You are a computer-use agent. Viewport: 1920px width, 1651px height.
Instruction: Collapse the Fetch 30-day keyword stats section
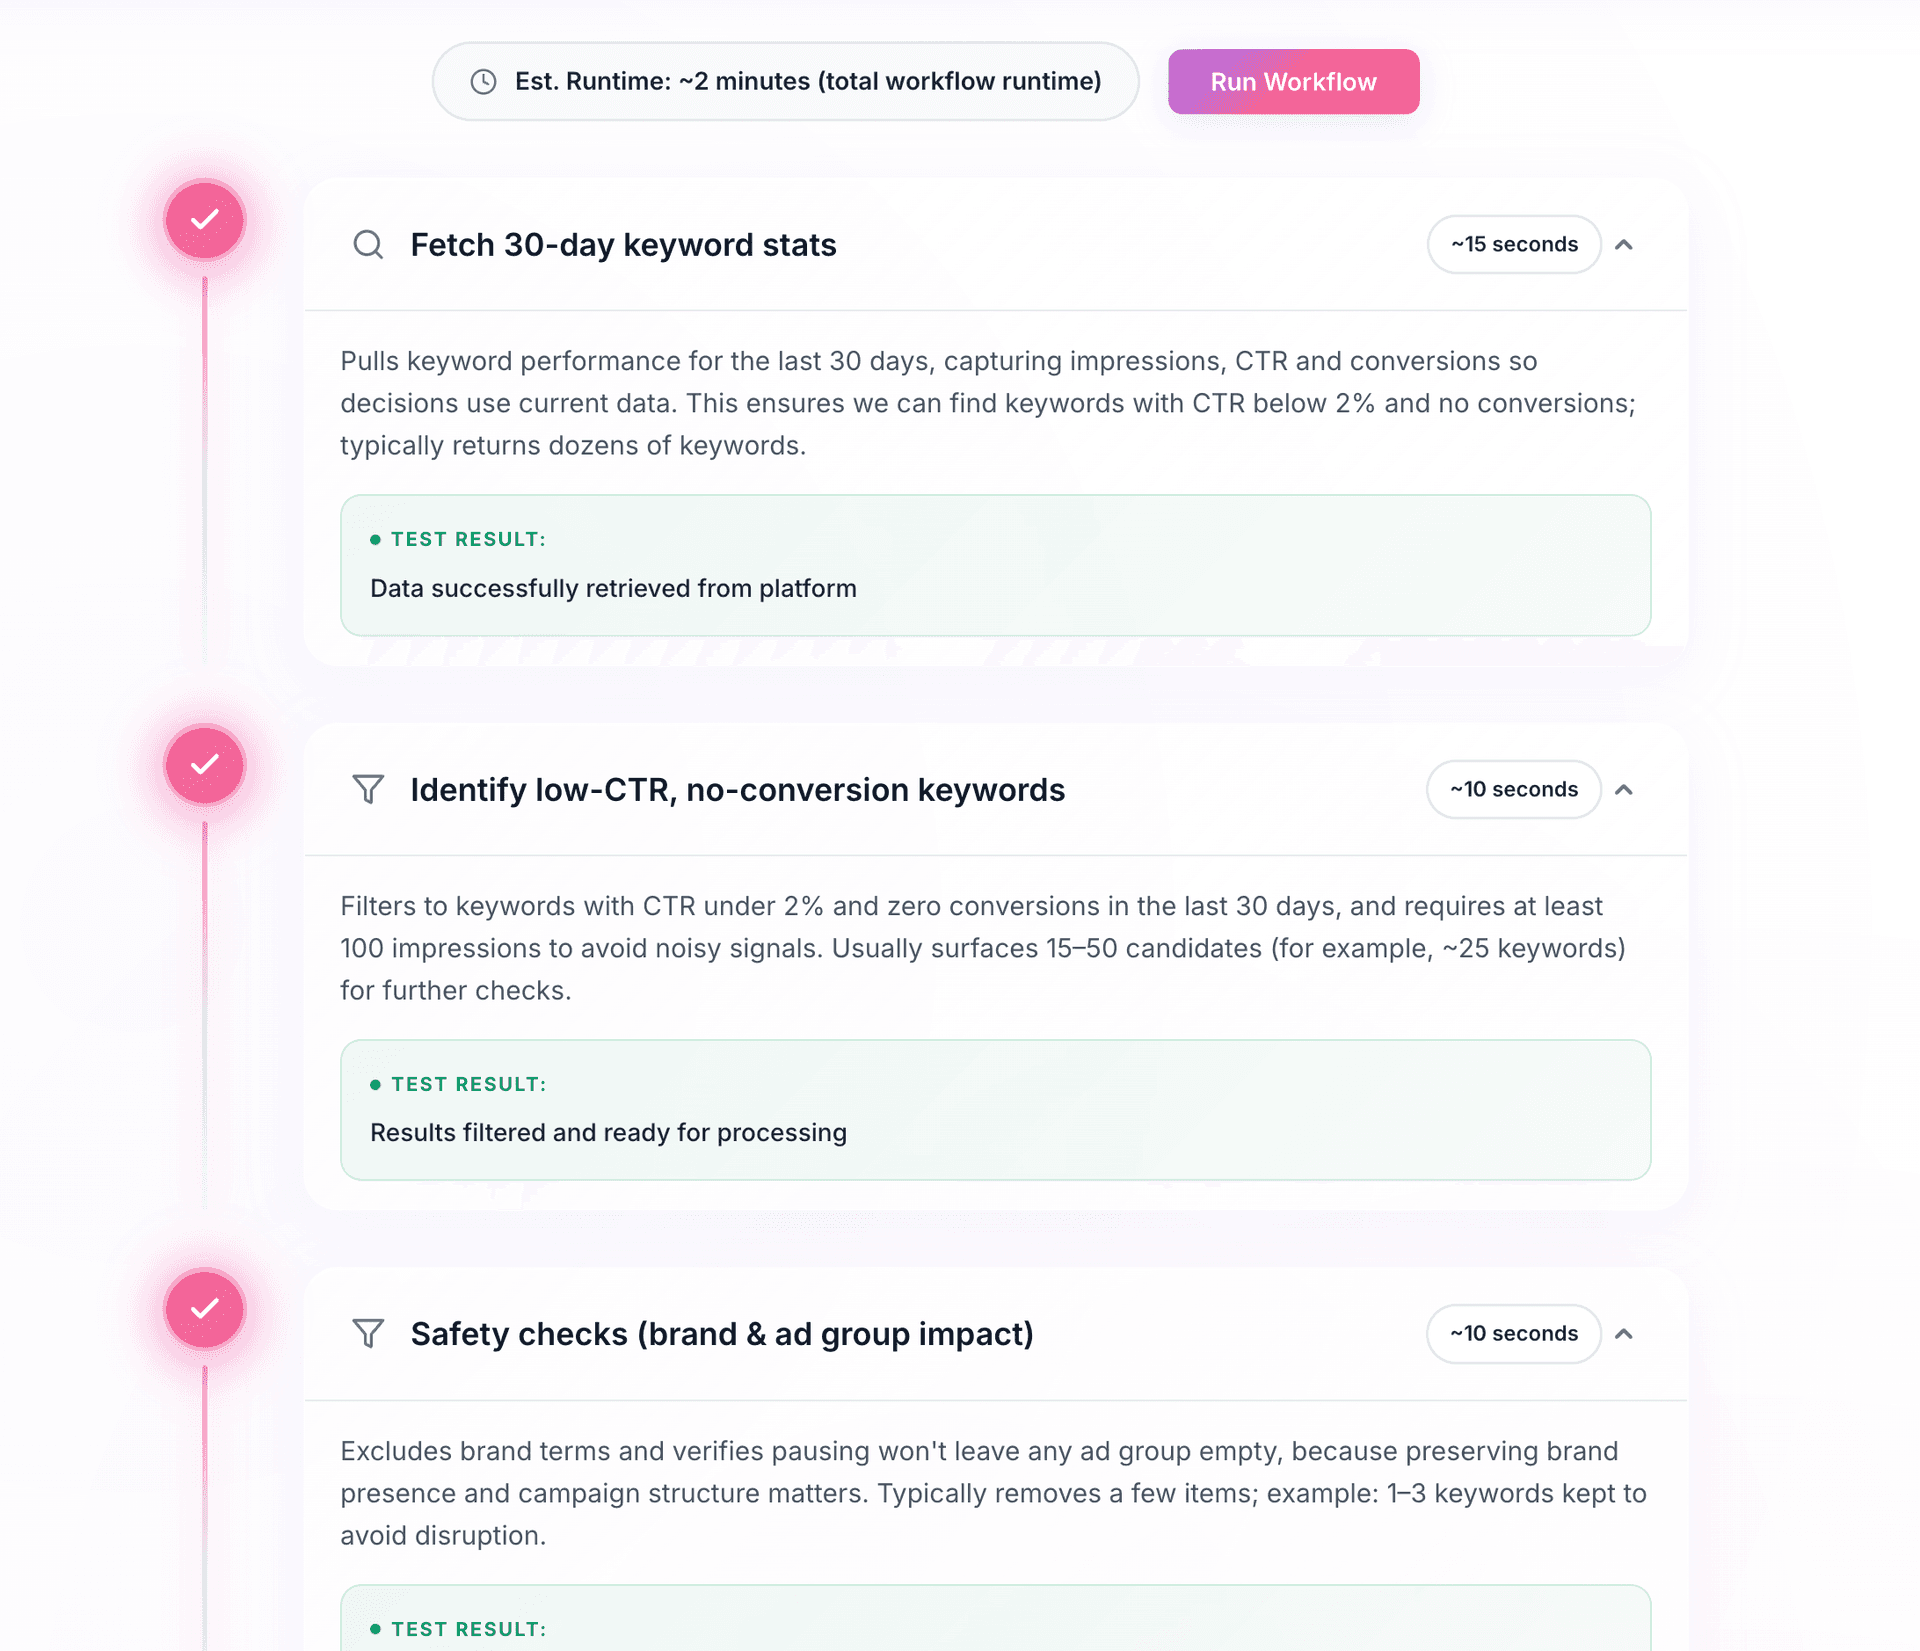point(1625,245)
